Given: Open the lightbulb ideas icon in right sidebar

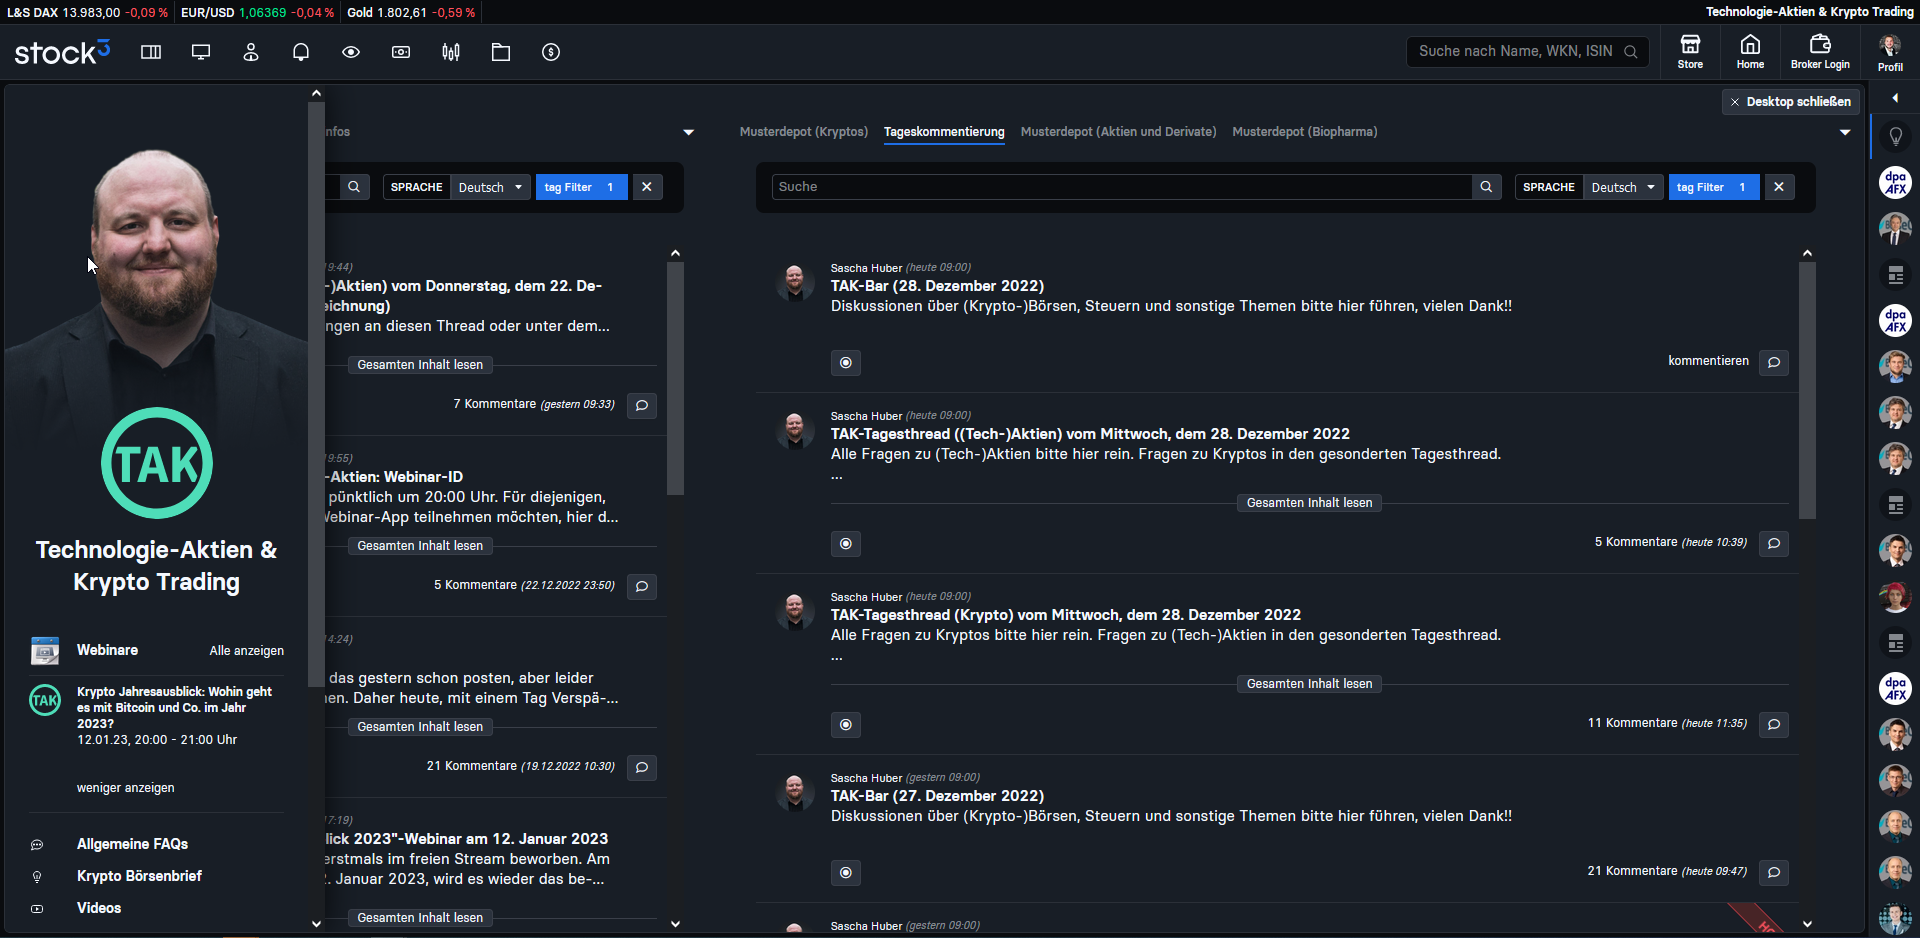Looking at the screenshot, I should coord(1895,137).
